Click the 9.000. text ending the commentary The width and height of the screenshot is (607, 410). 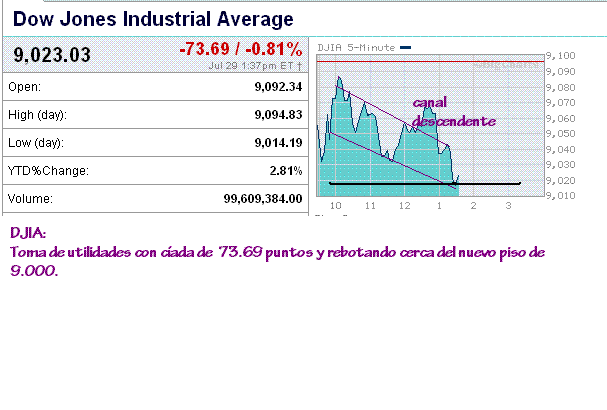(x=34, y=271)
